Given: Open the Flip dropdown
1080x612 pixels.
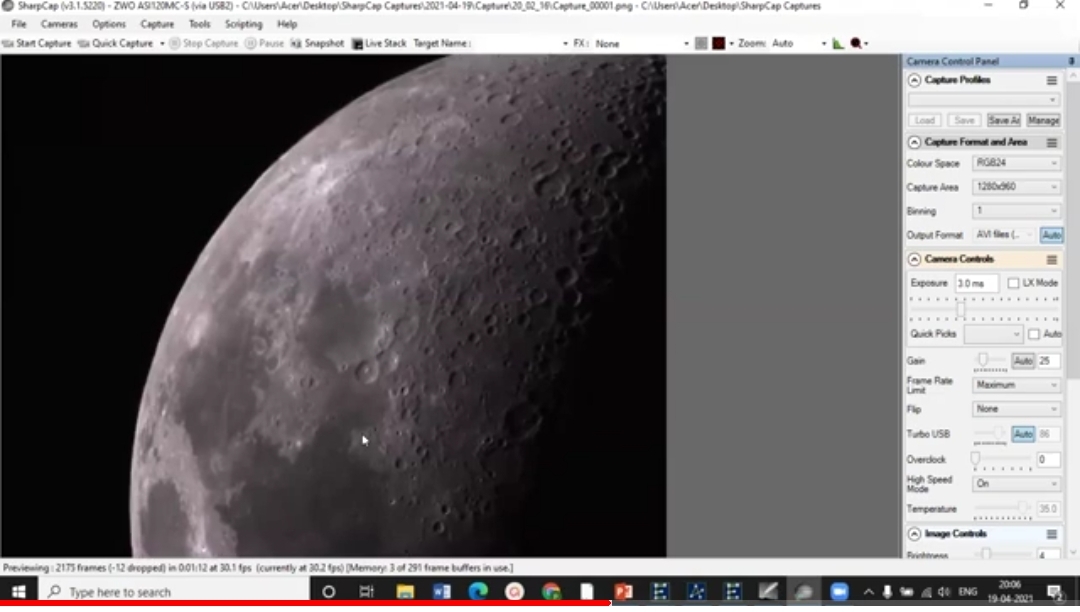Looking at the screenshot, I should pyautogui.click(x=1016, y=409).
